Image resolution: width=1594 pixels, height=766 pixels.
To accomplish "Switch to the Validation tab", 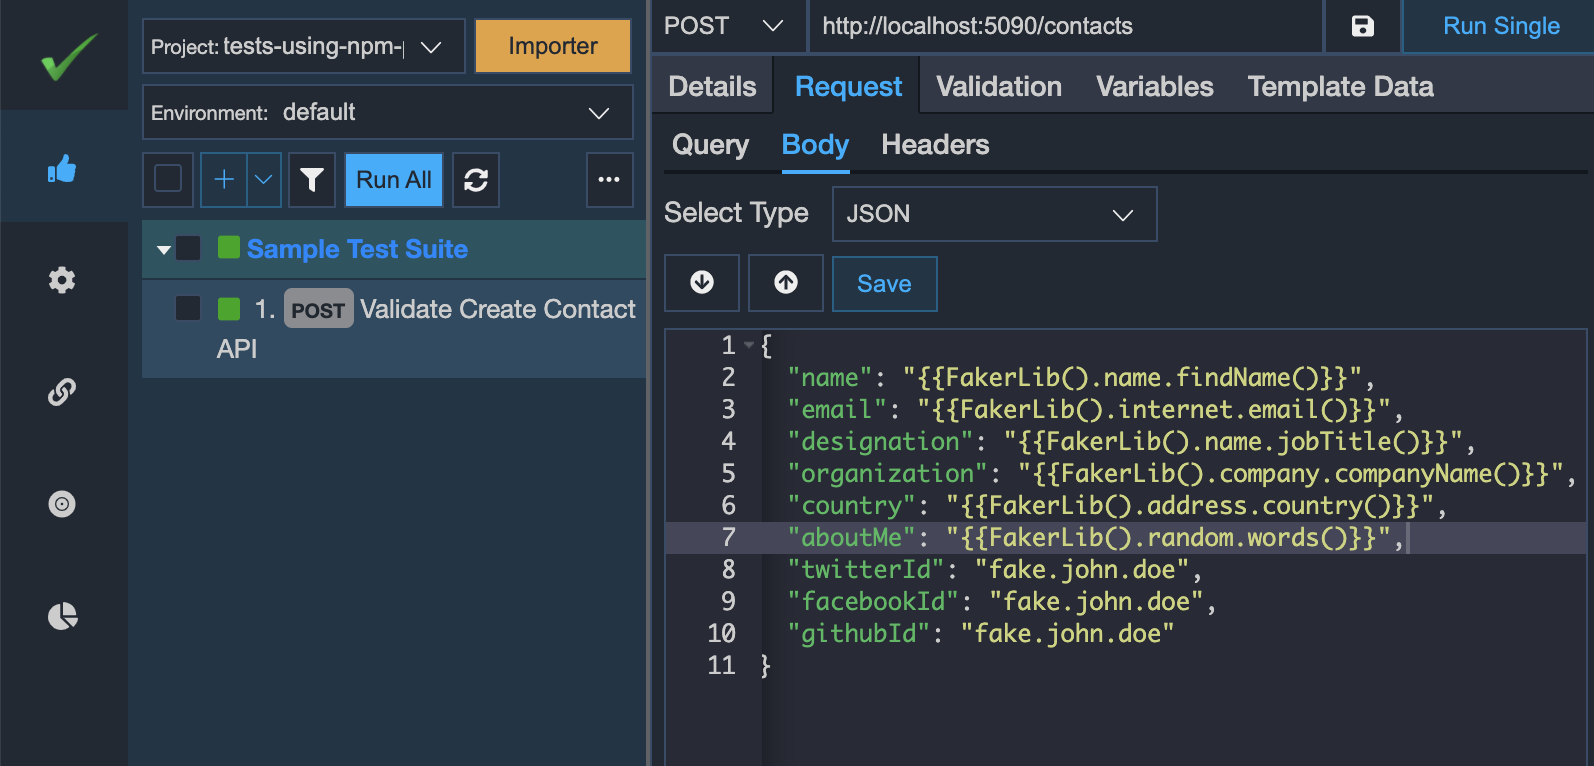I will 999,87.
